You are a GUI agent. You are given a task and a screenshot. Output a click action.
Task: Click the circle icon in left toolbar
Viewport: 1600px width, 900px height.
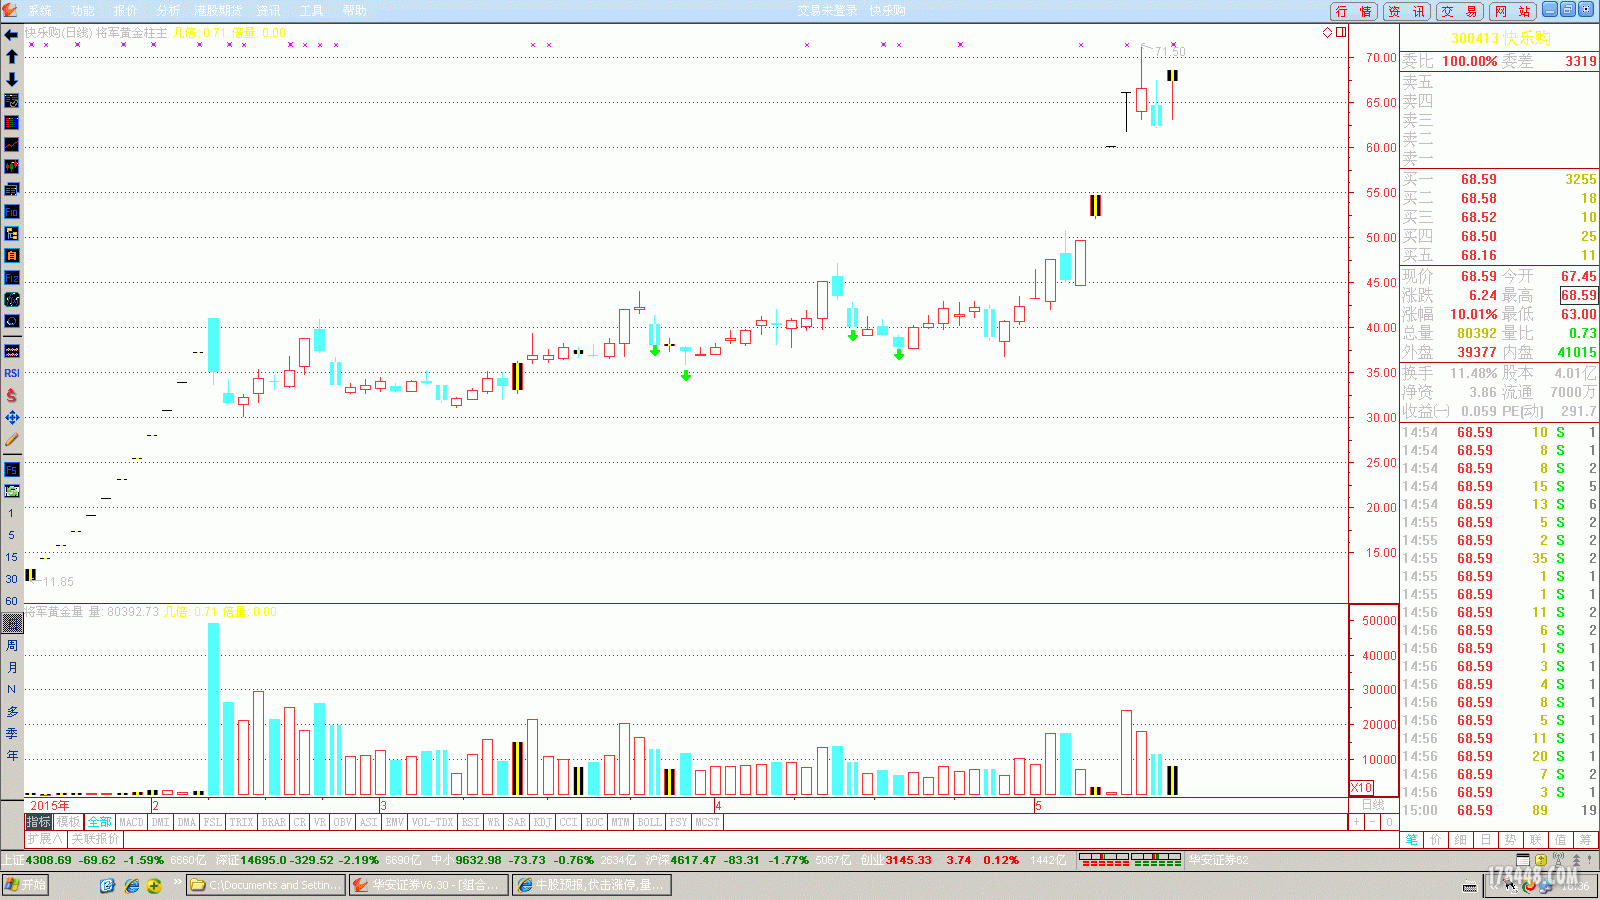[x=11, y=321]
